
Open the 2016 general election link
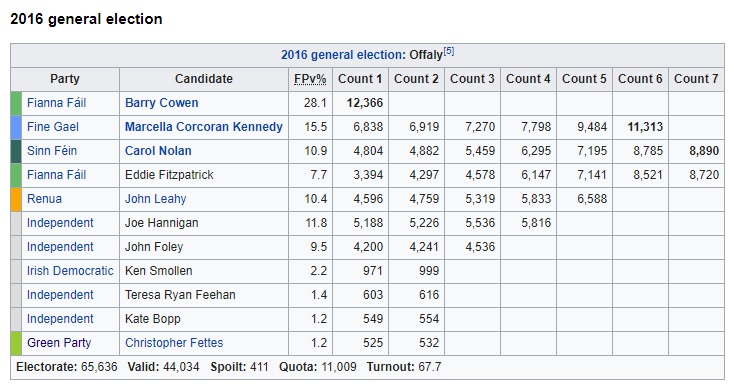tap(342, 55)
